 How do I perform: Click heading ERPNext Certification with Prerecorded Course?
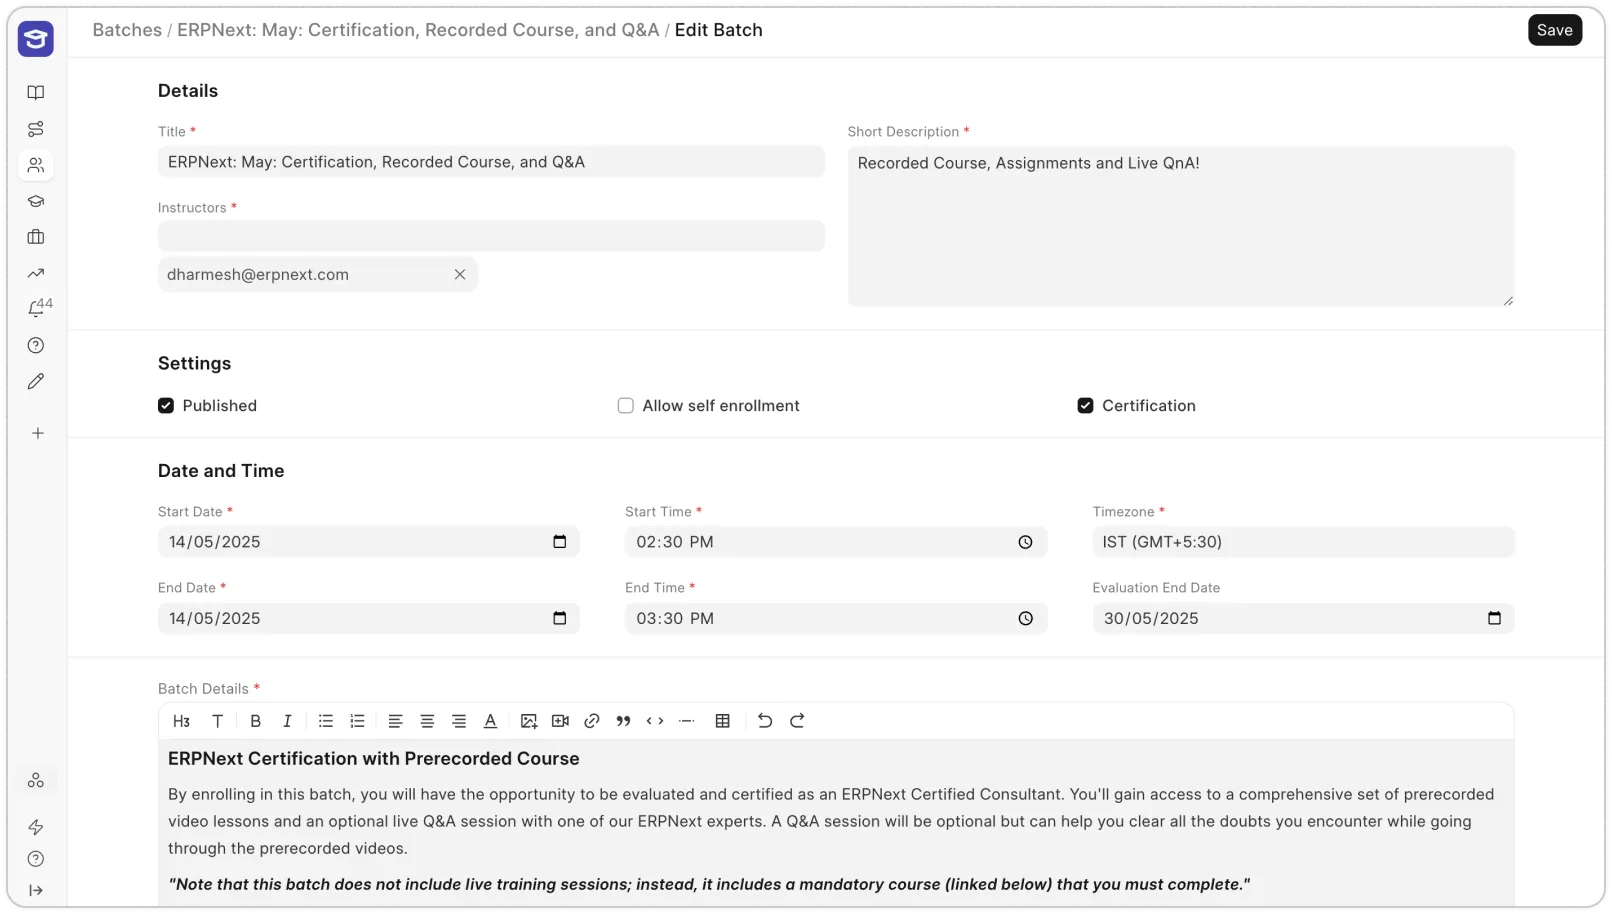point(374,759)
